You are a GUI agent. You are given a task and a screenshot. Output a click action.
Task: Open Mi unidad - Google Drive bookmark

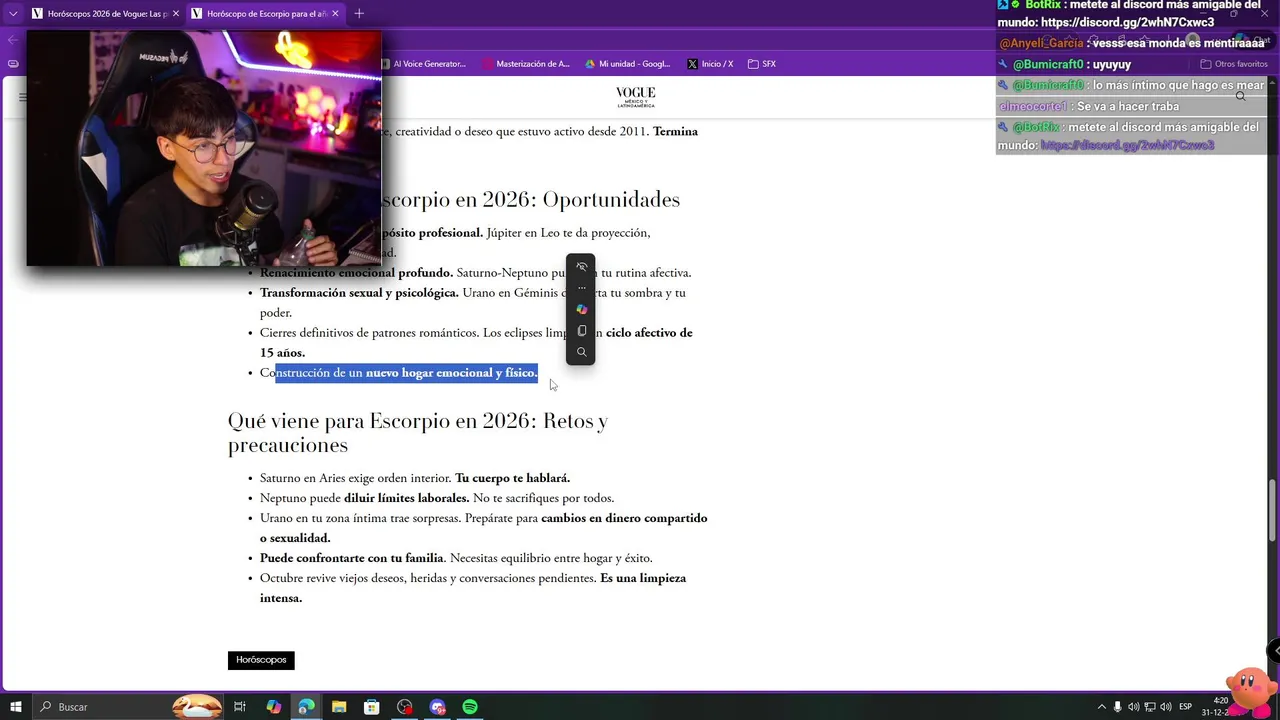click(628, 64)
